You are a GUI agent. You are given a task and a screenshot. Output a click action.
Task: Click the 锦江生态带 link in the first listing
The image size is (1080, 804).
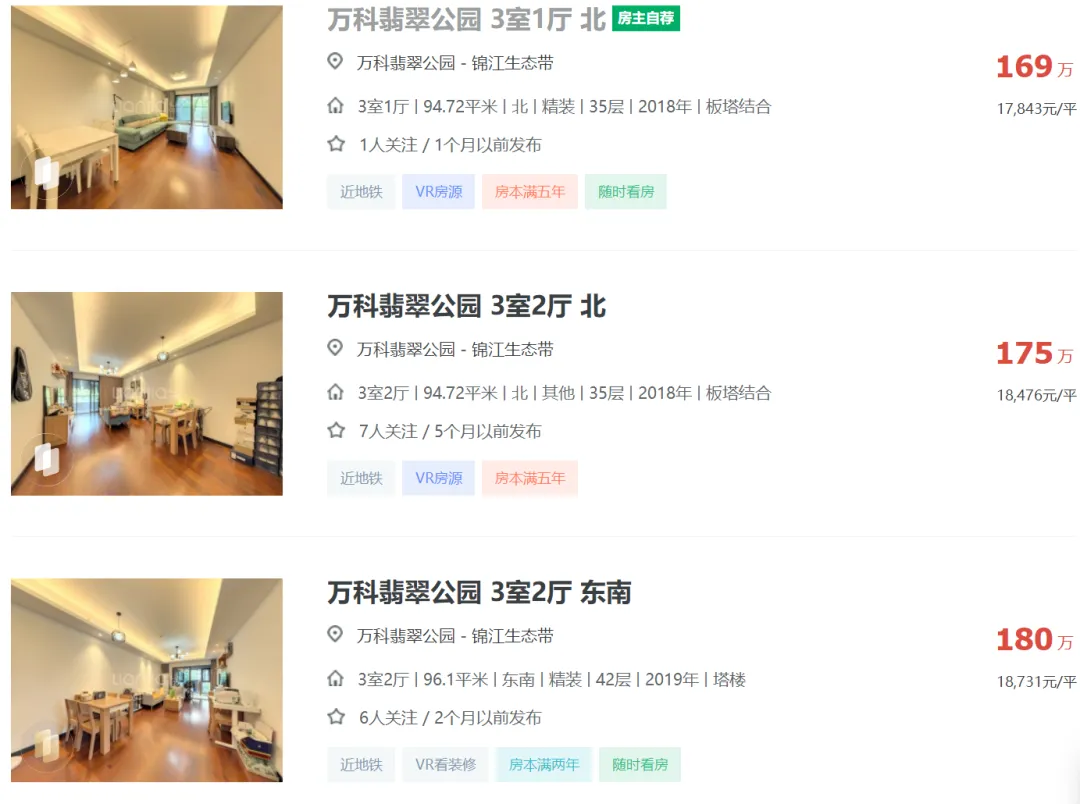tap(512, 63)
